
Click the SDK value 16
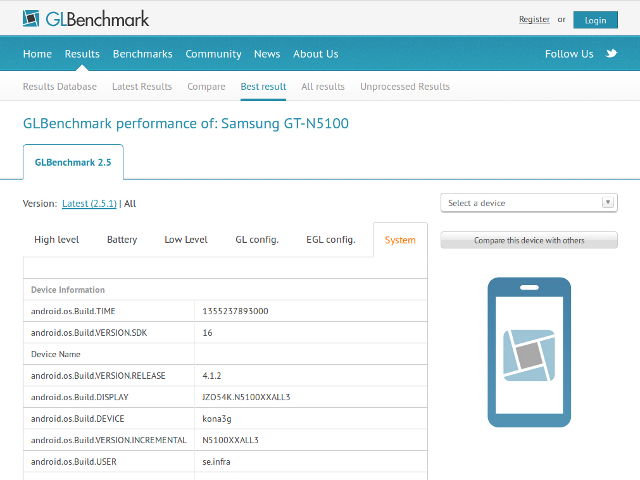click(x=207, y=333)
